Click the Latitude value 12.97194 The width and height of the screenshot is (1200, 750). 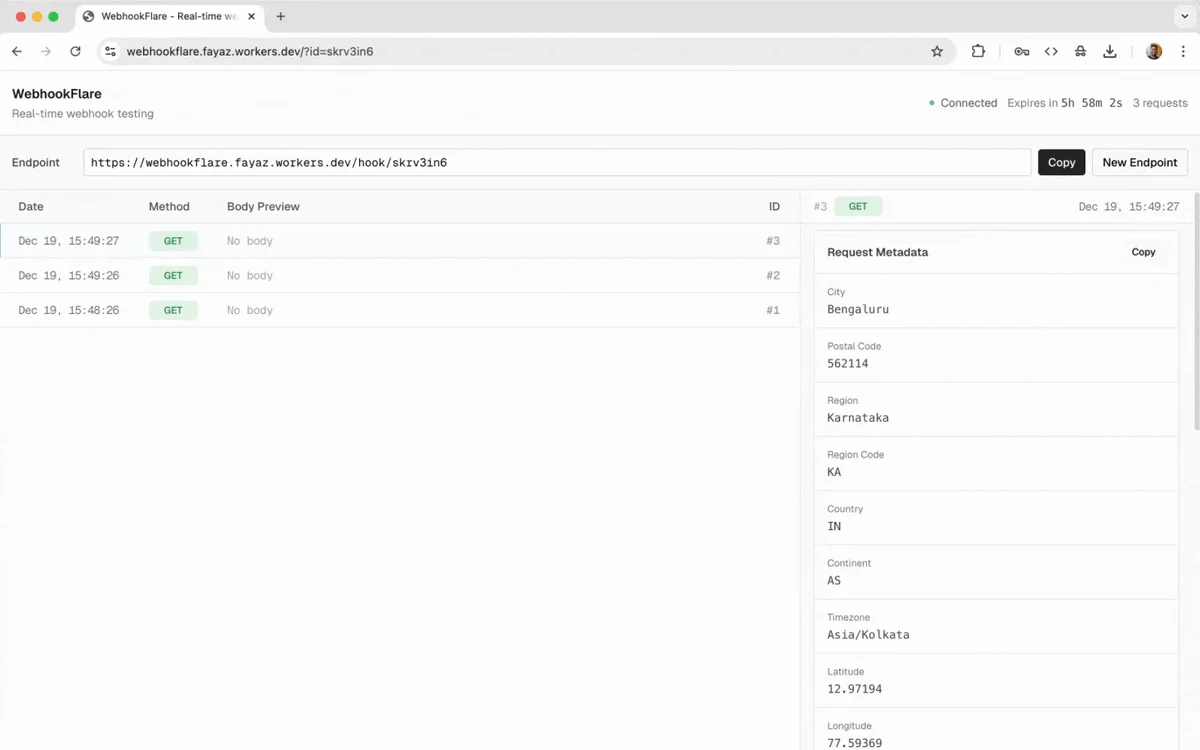(x=855, y=689)
